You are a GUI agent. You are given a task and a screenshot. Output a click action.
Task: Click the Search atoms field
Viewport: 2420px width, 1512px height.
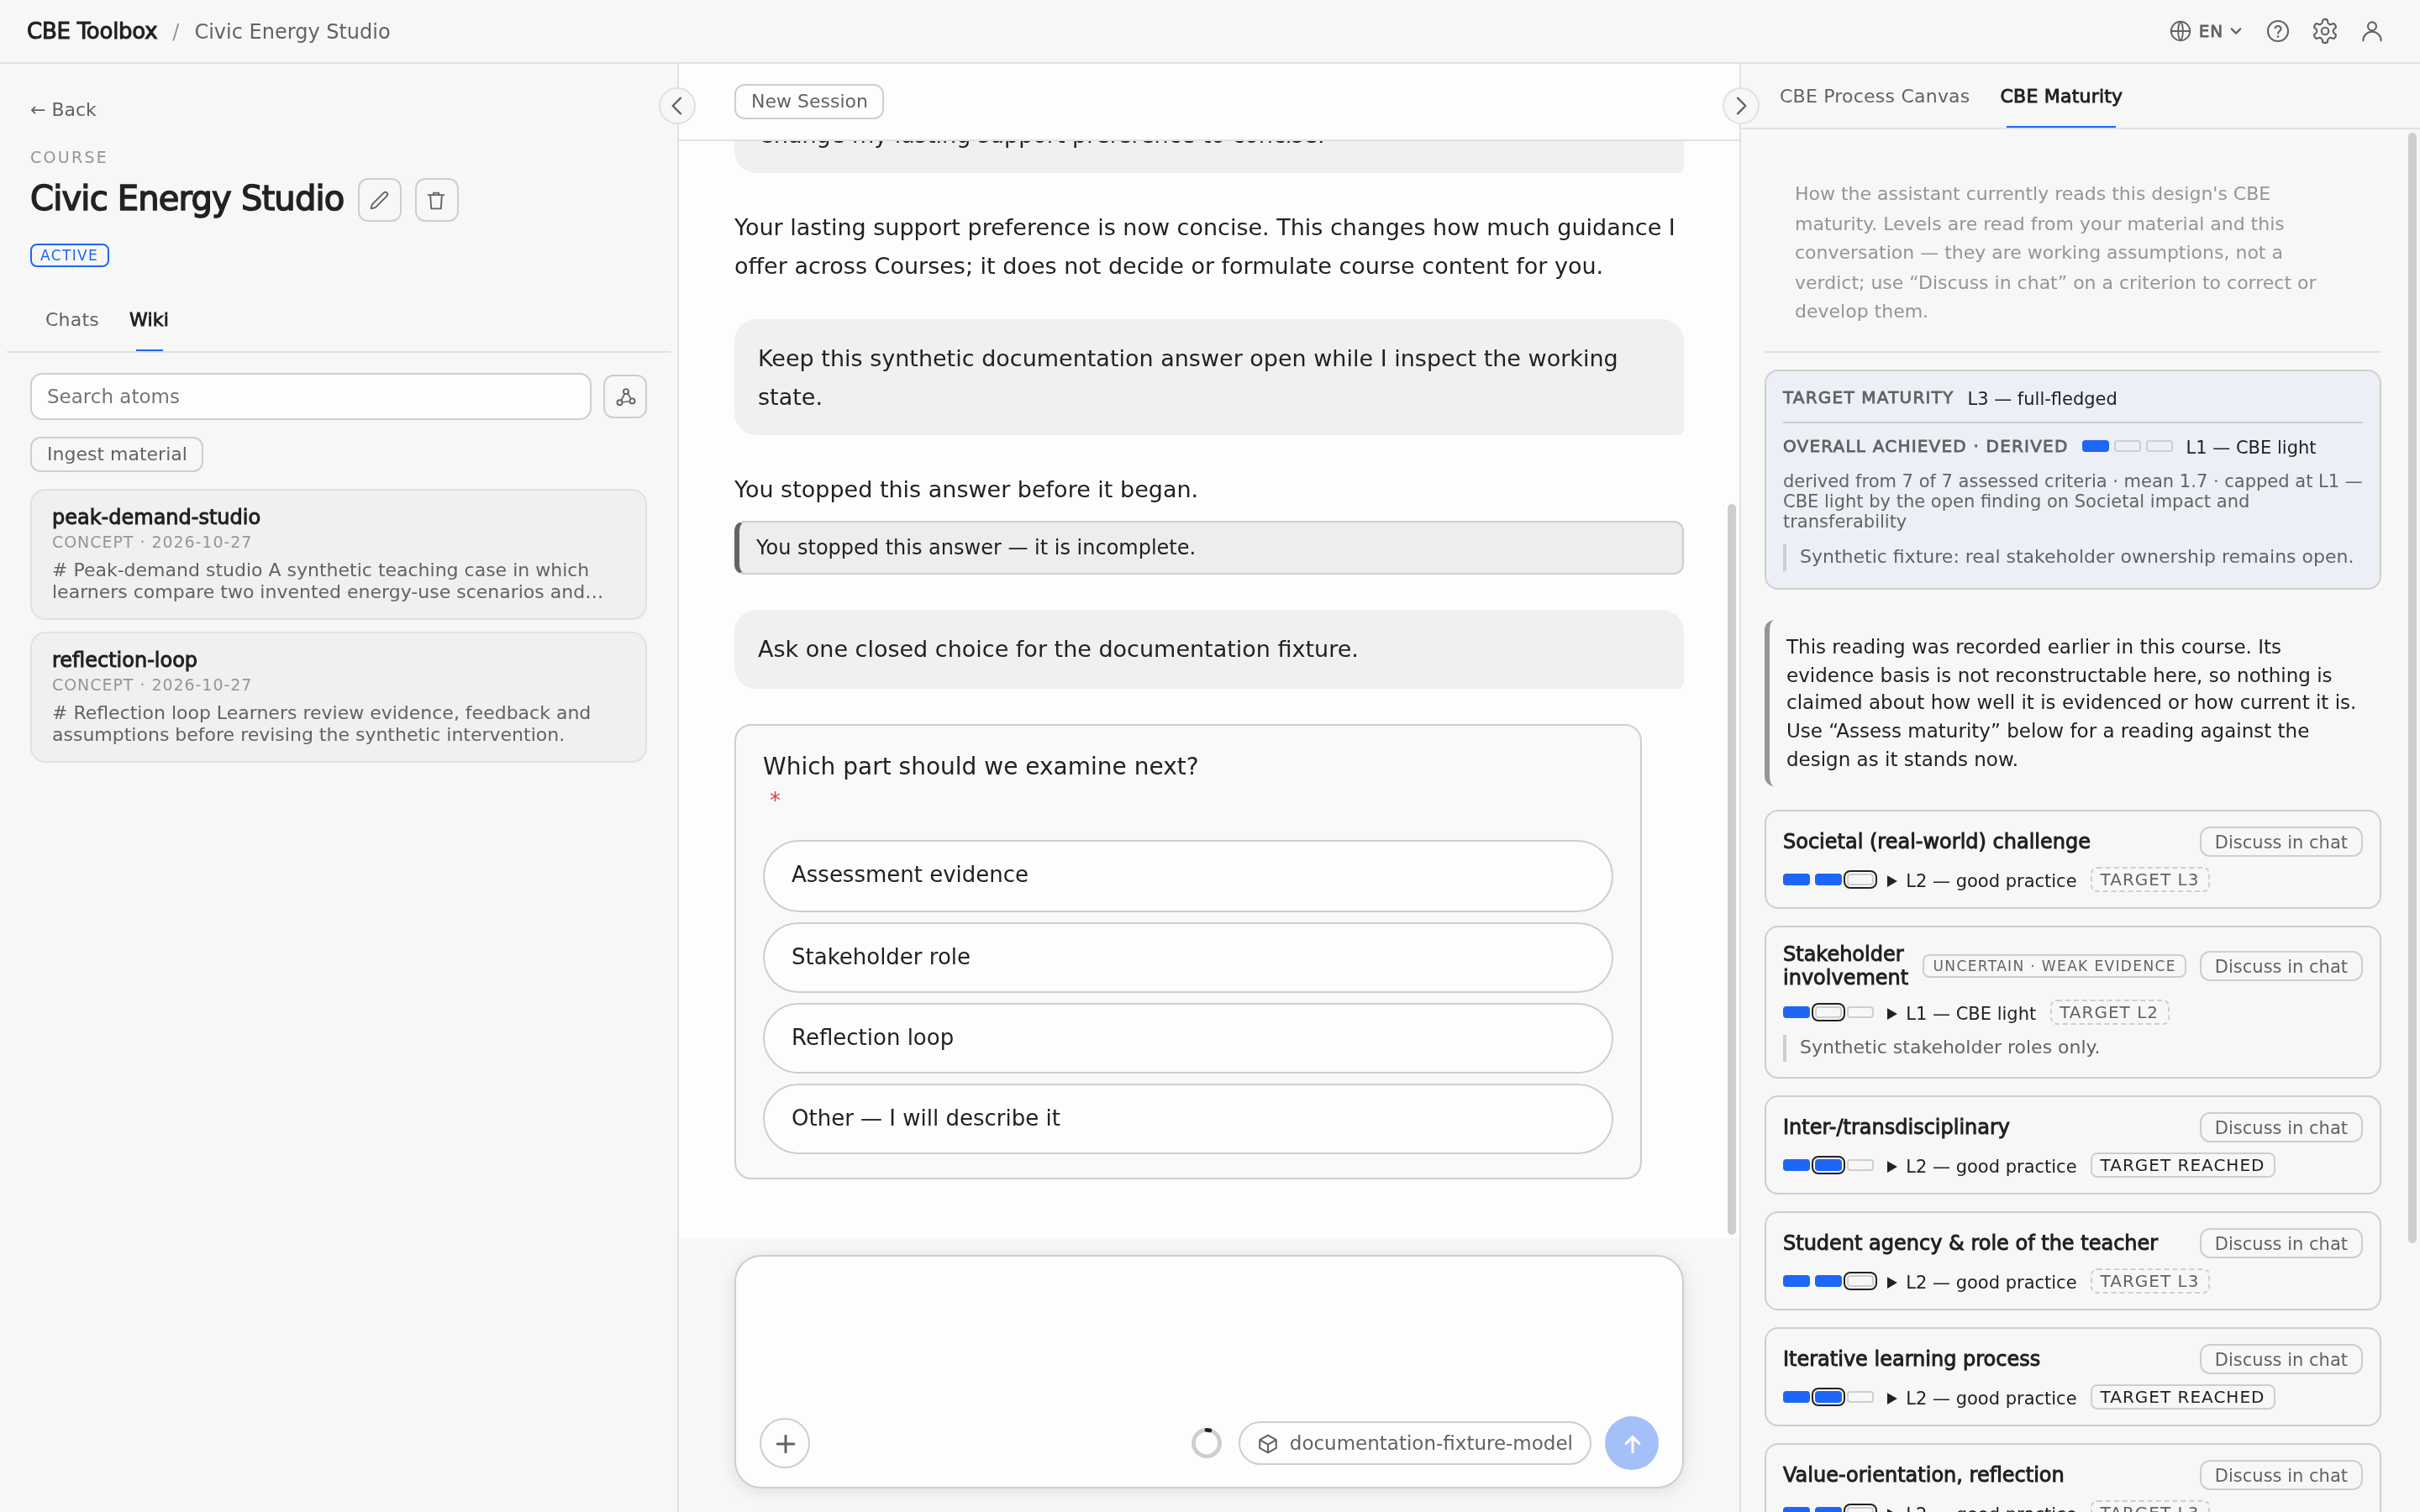pos(311,397)
